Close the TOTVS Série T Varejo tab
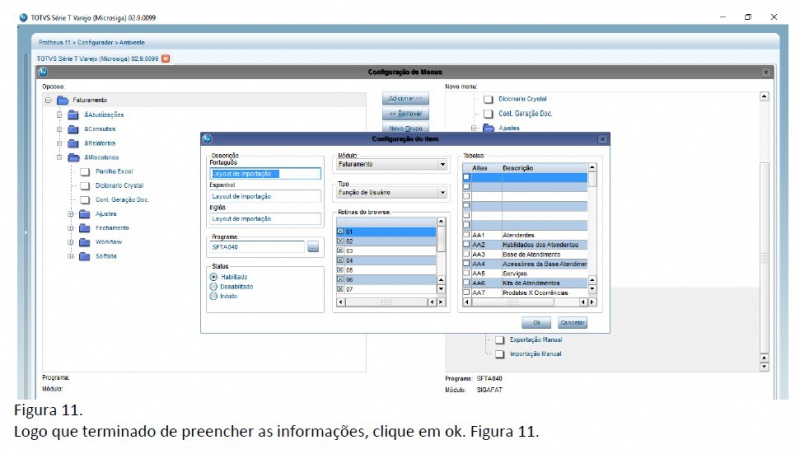800x454 pixels. tap(165, 59)
